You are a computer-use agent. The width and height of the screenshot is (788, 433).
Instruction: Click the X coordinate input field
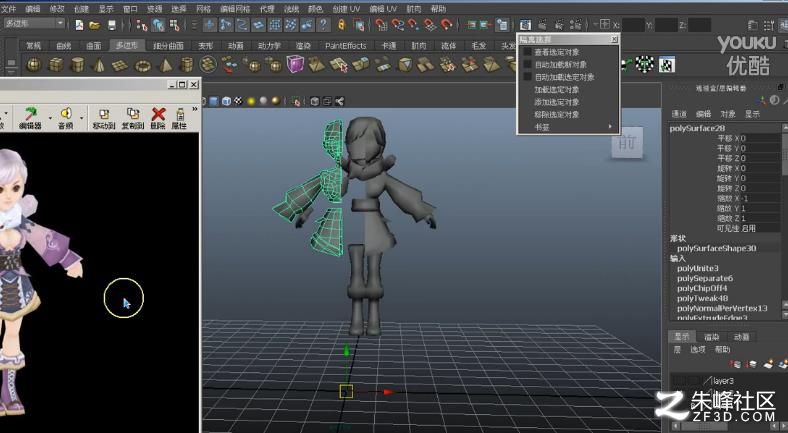pyautogui.click(x=633, y=25)
